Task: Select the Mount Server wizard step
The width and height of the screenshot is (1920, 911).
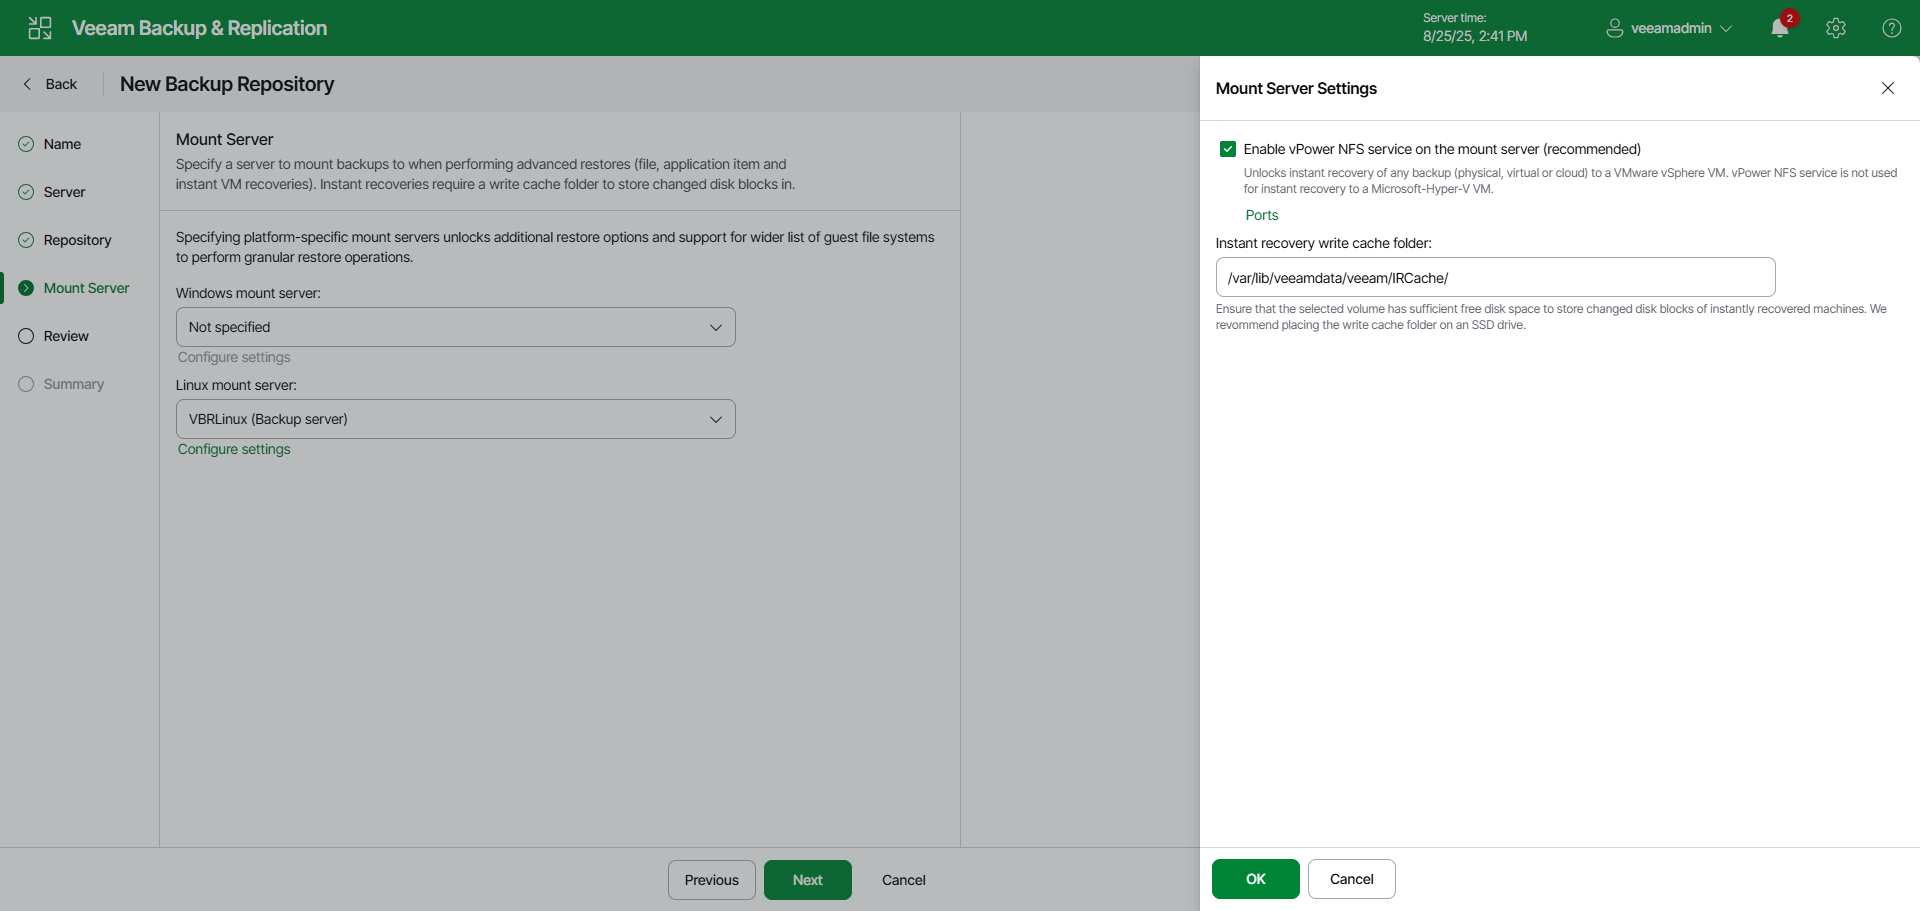Action: click(86, 288)
